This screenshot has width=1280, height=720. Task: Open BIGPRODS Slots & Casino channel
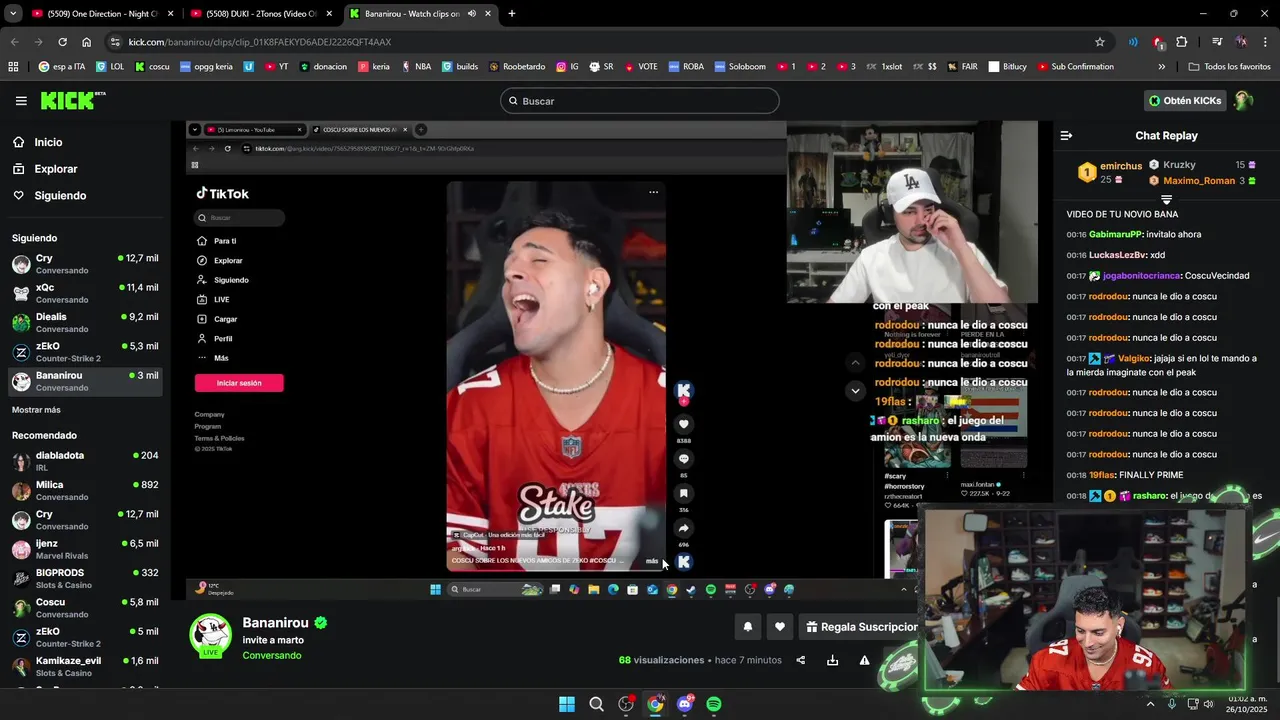pyautogui.click(x=86, y=578)
